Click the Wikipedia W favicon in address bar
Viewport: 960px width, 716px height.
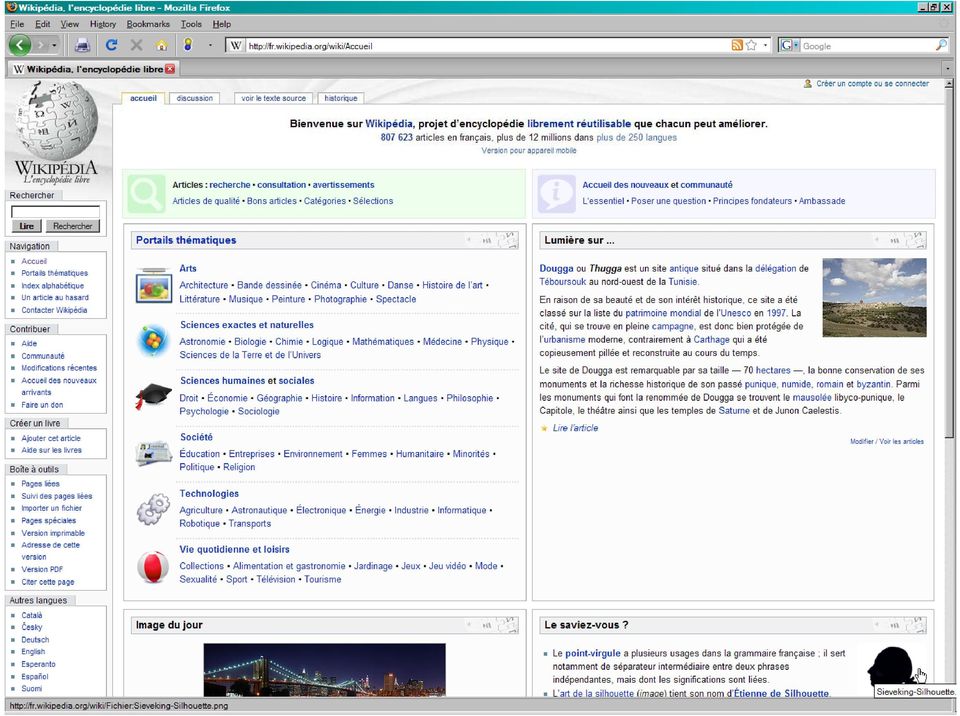coord(236,45)
